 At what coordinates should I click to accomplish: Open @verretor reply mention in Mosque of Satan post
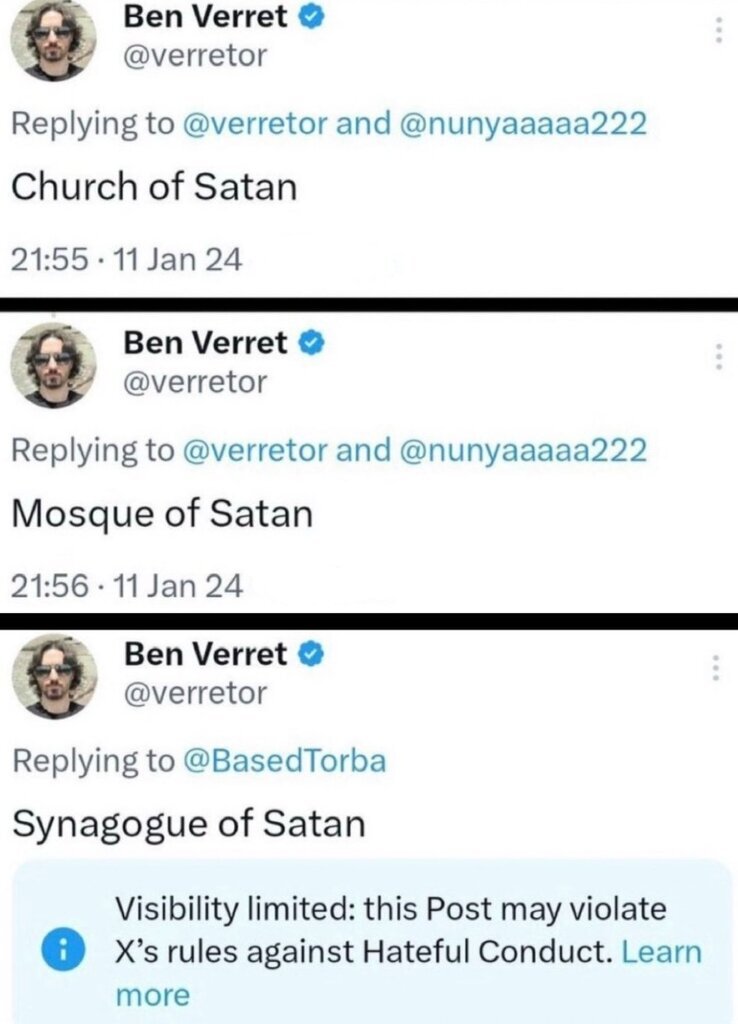pos(255,450)
